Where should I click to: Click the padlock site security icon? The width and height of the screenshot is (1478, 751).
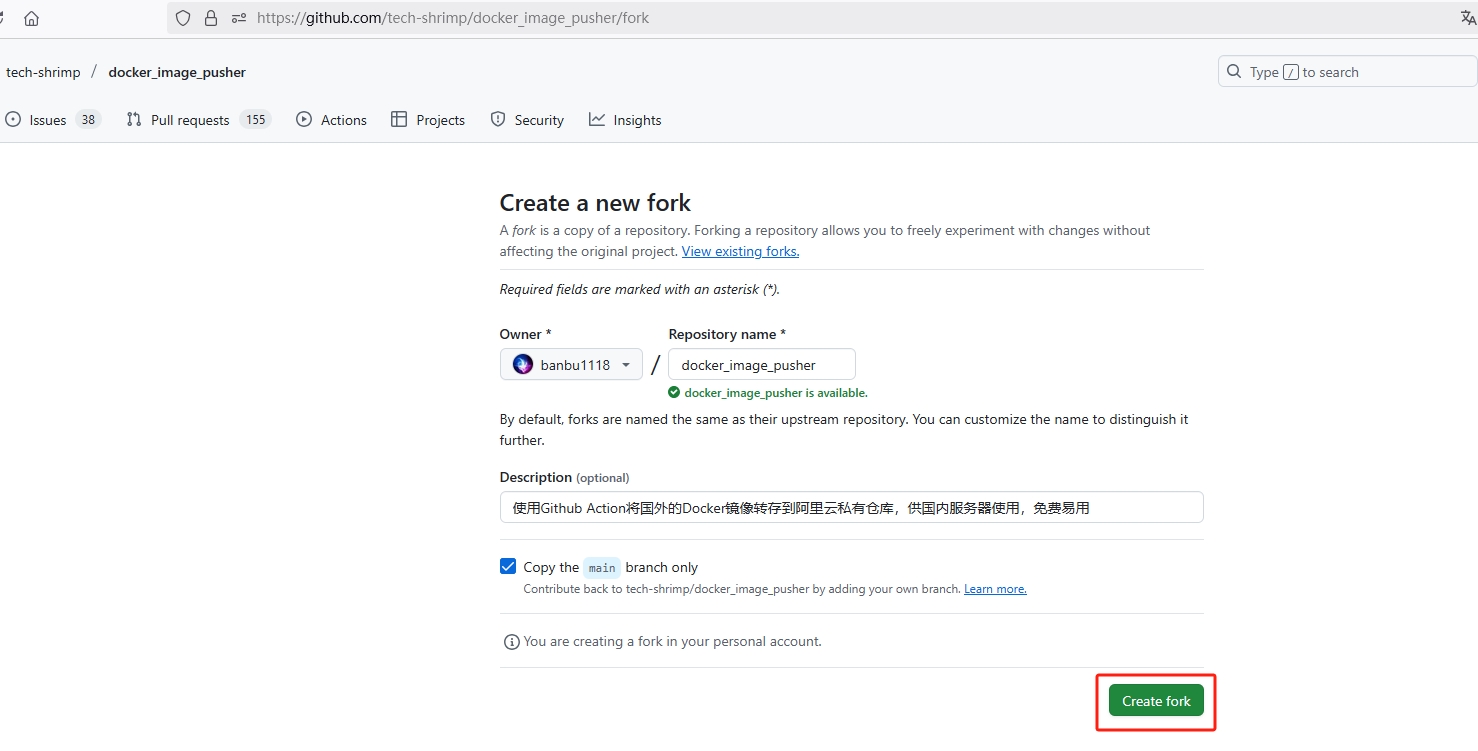(210, 18)
